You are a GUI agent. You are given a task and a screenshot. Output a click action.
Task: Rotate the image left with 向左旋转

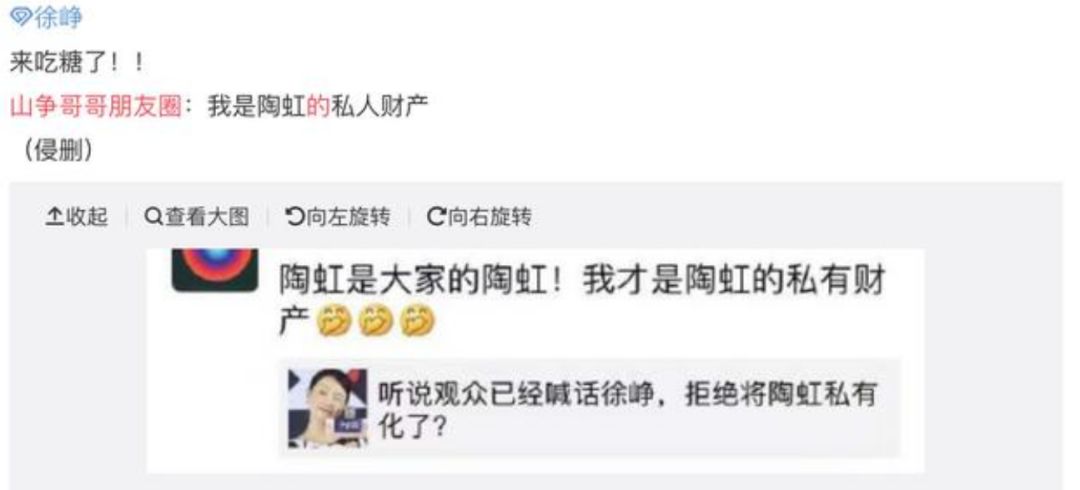(x=338, y=218)
